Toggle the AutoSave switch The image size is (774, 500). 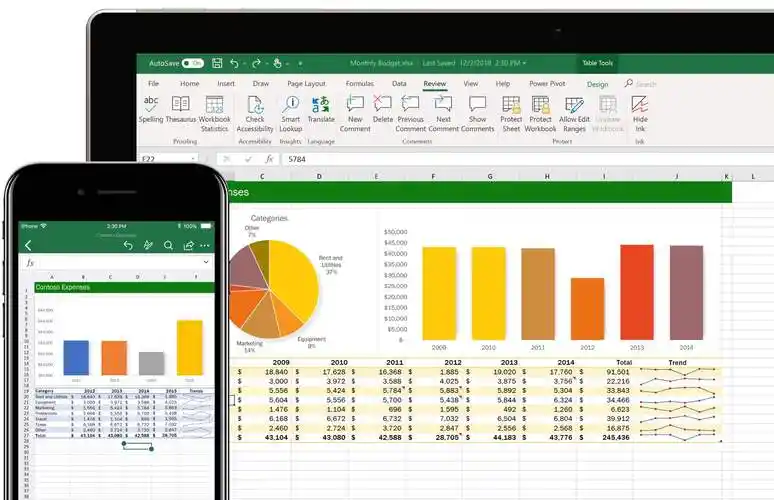pyautogui.click(x=192, y=63)
